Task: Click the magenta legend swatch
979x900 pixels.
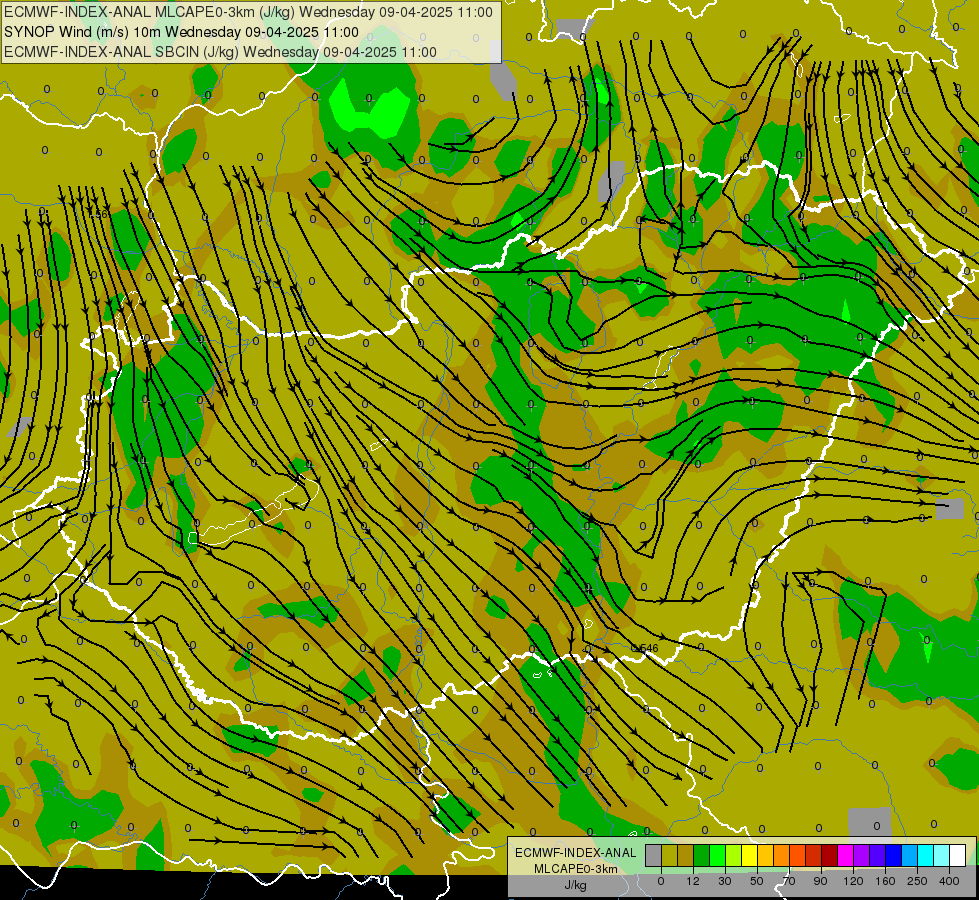Action: [x=845, y=856]
